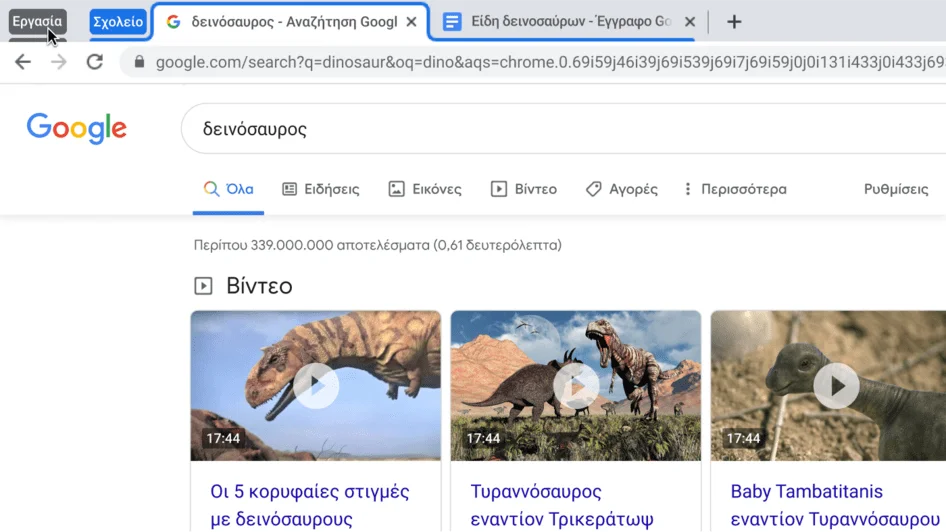Screen dimensions: 946x532
Task: Close the Είδη δεινοσαύρων document tab
Action: (x=690, y=22)
